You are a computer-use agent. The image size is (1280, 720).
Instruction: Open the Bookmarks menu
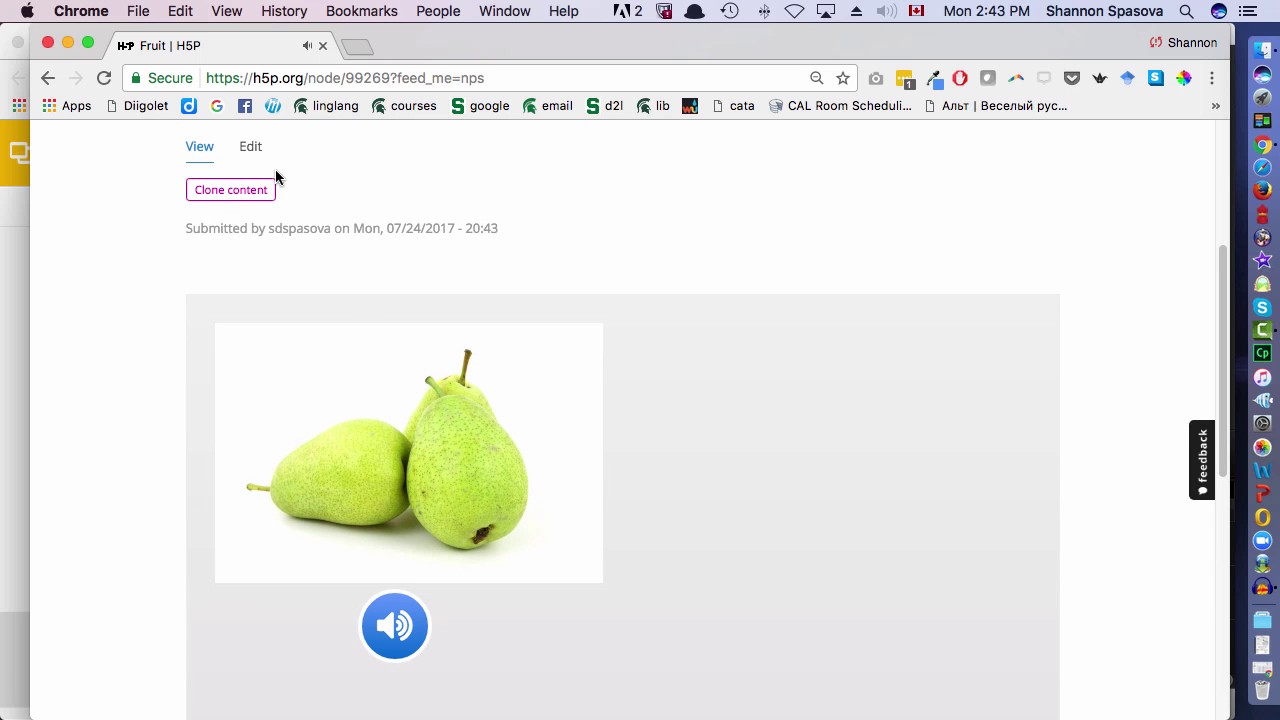tap(362, 11)
